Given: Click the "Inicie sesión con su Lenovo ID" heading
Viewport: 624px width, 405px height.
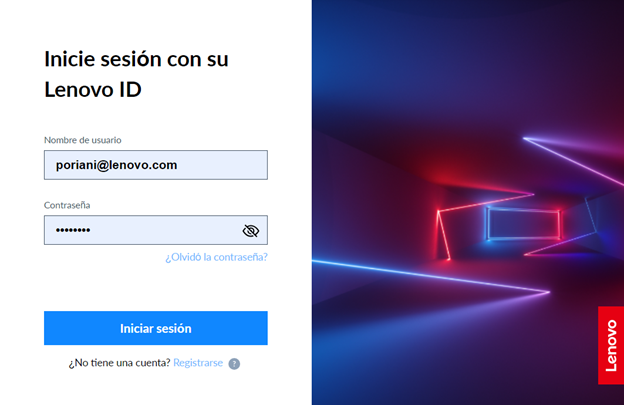Looking at the screenshot, I should (136, 74).
